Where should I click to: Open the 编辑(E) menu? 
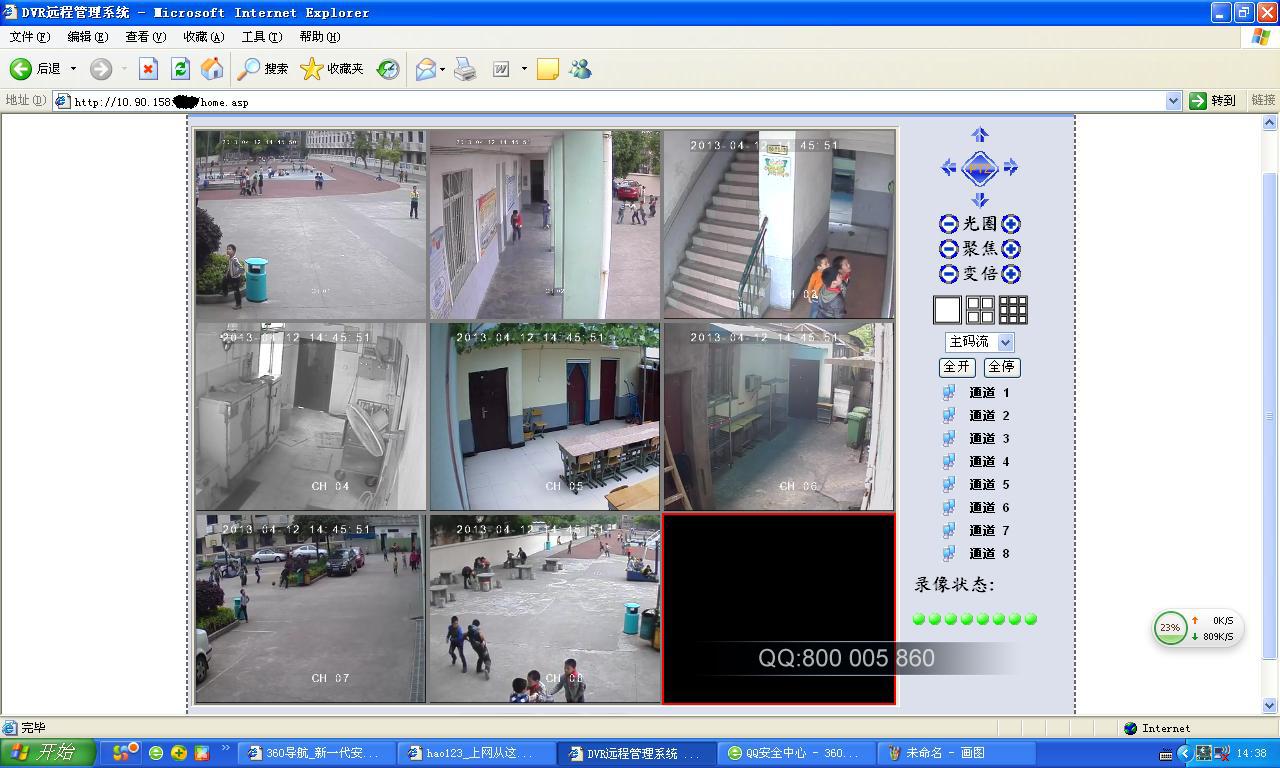pos(88,37)
